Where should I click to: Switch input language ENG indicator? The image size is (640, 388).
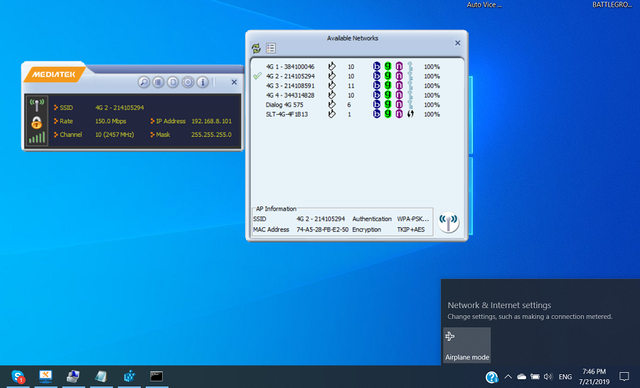point(565,377)
